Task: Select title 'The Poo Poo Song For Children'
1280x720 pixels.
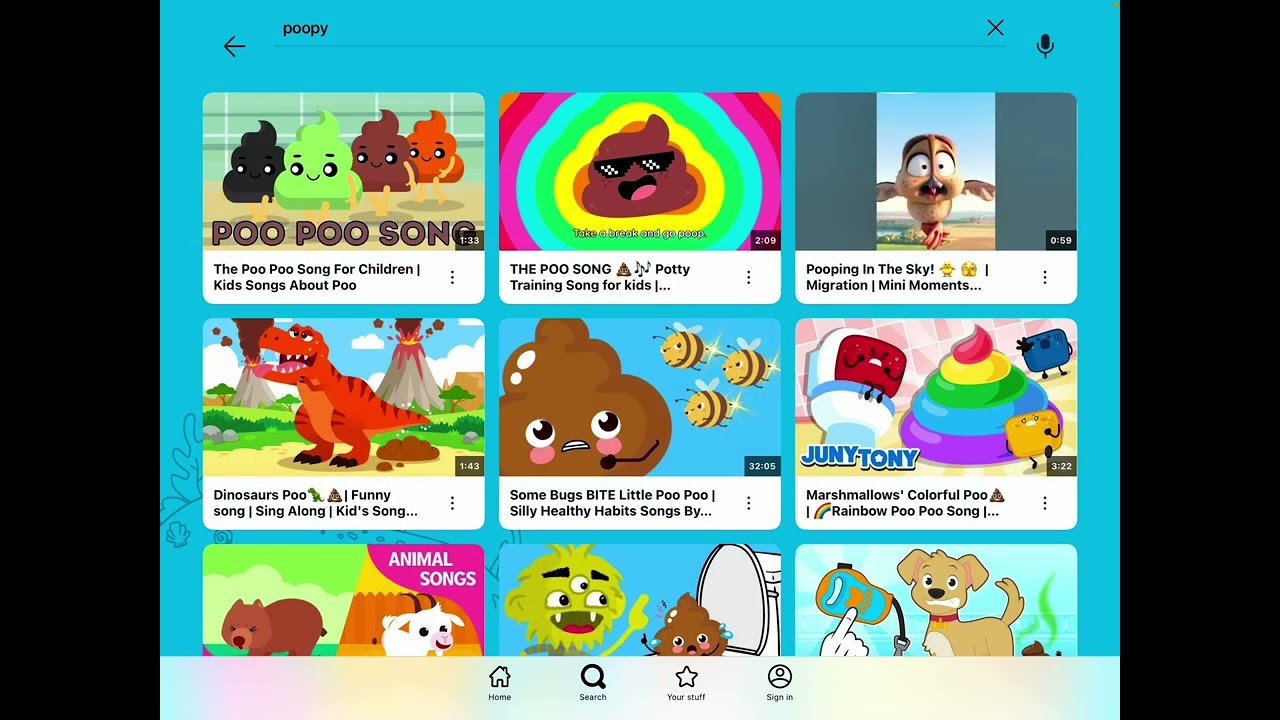Action: pos(317,277)
